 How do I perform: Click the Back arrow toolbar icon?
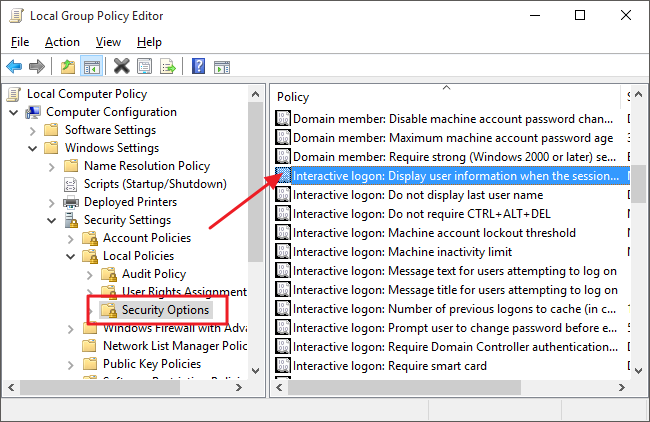[x=14, y=67]
